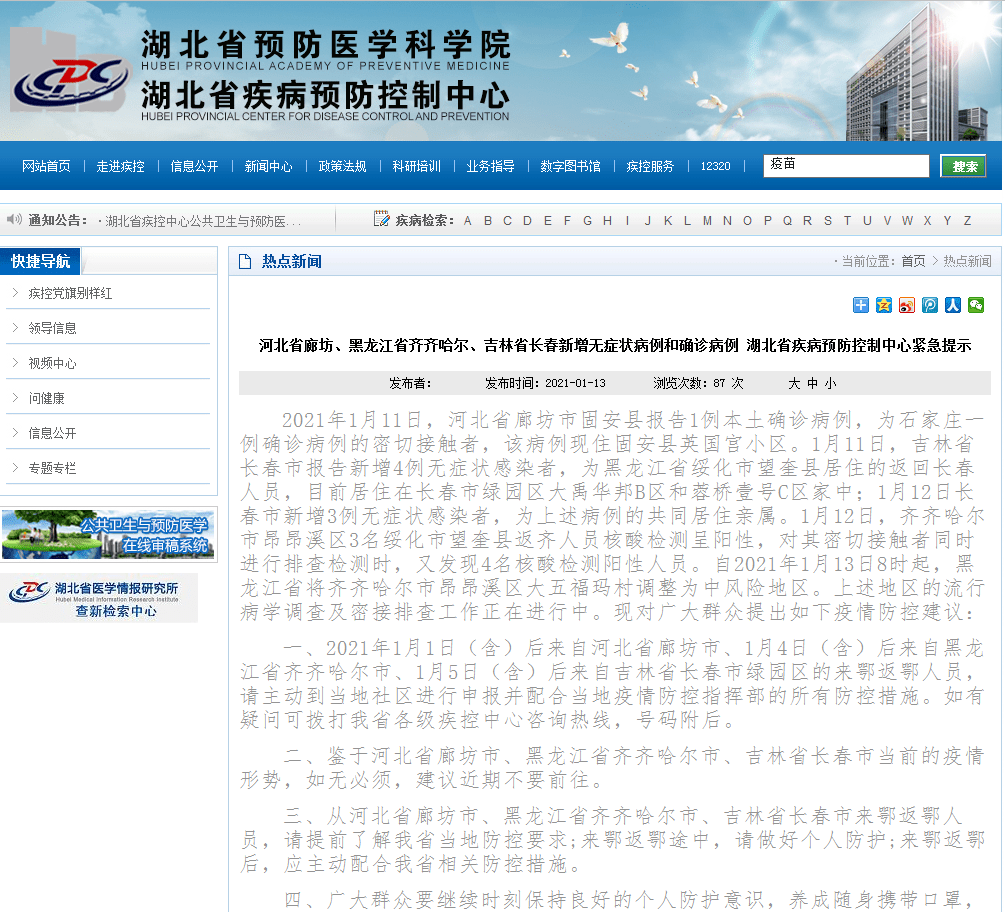Go to 首页 via the breadcrumb link
The height and width of the screenshot is (912, 1005).
911,260
